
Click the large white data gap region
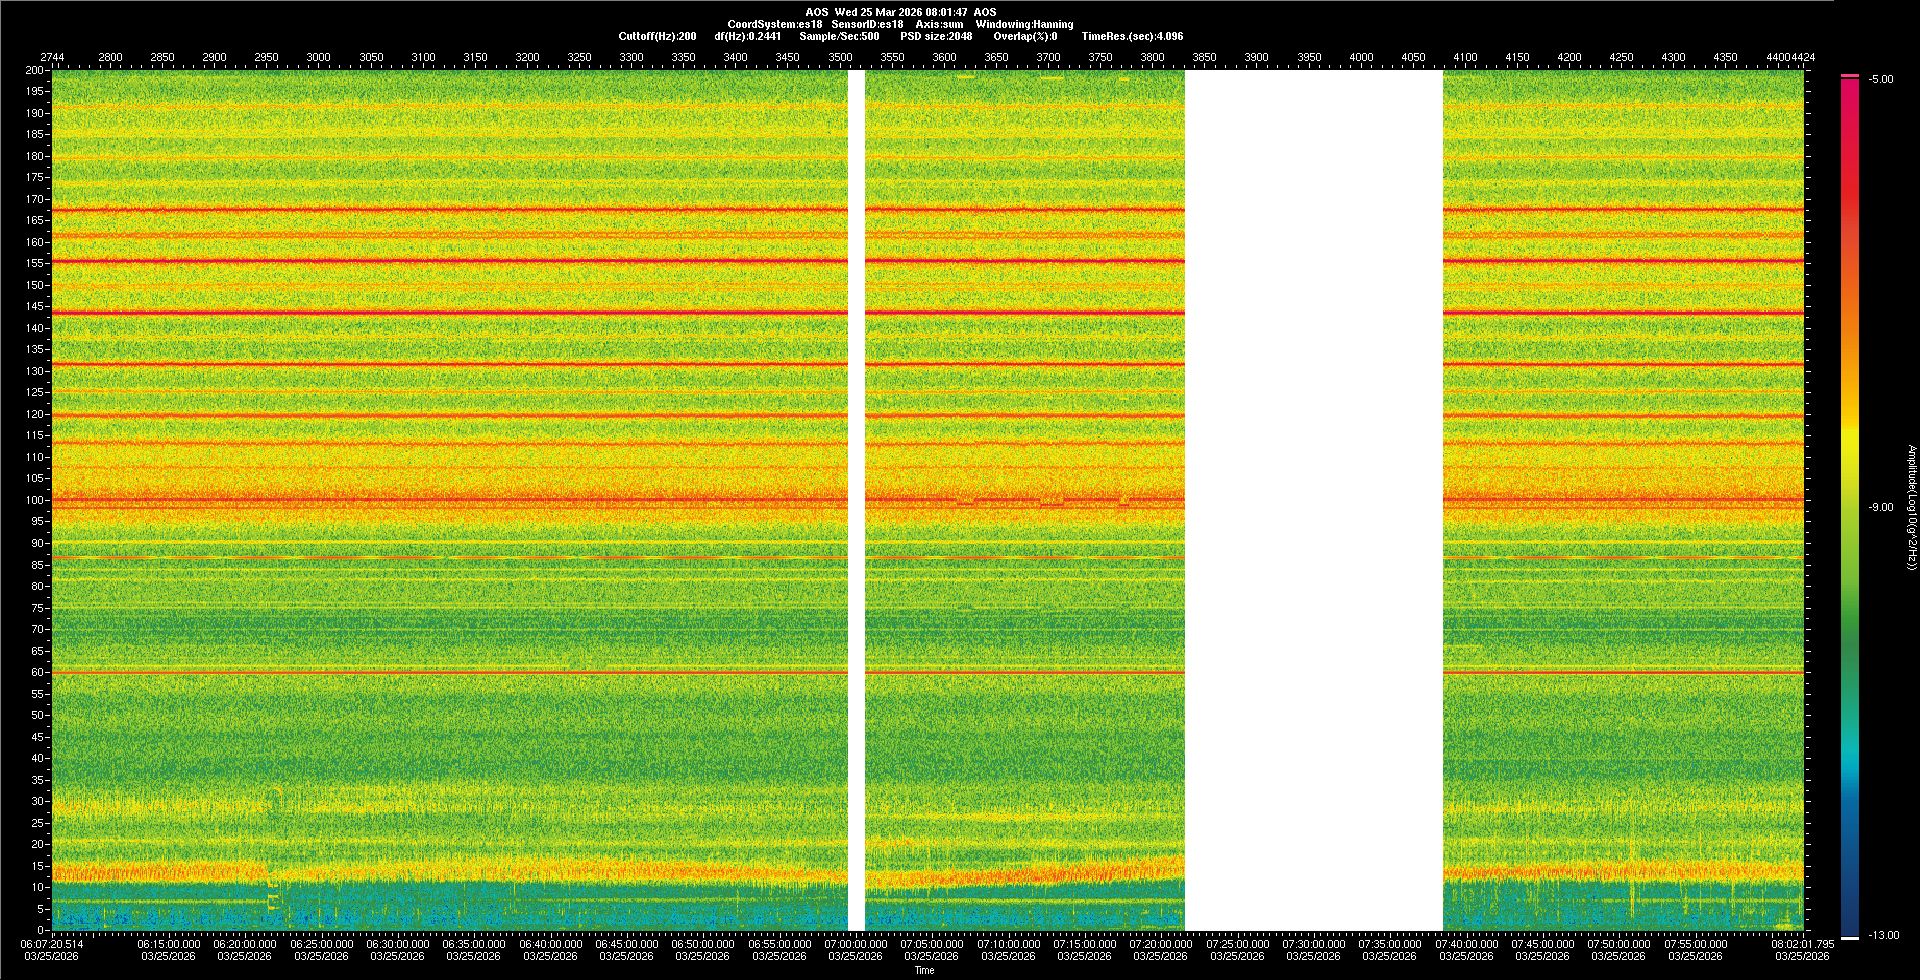1313,500
